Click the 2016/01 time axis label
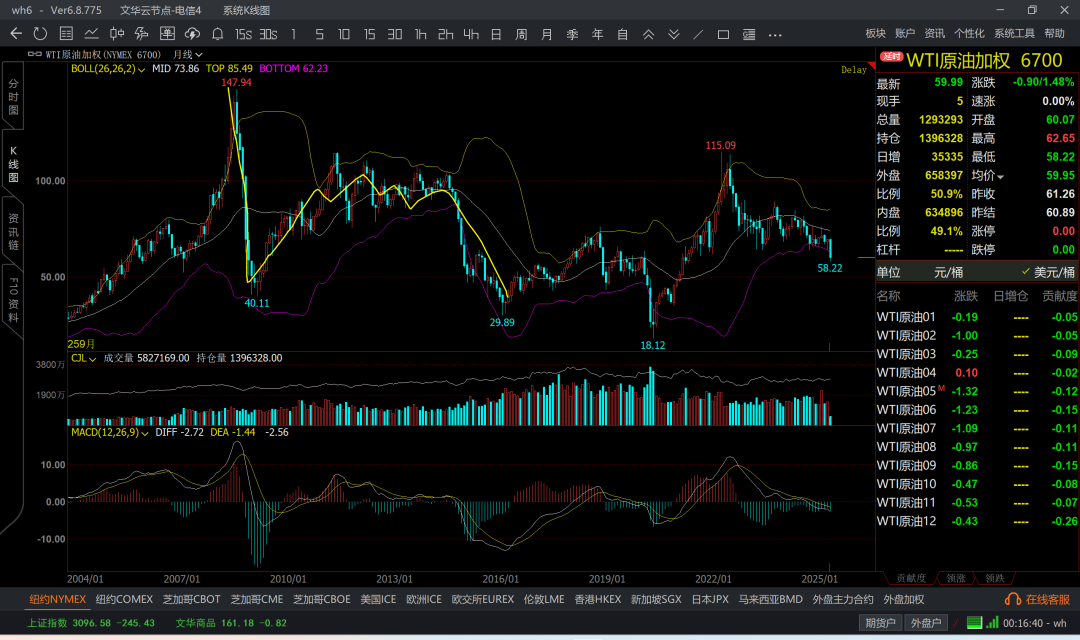Image resolution: width=1080 pixels, height=640 pixels. (x=501, y=579)
